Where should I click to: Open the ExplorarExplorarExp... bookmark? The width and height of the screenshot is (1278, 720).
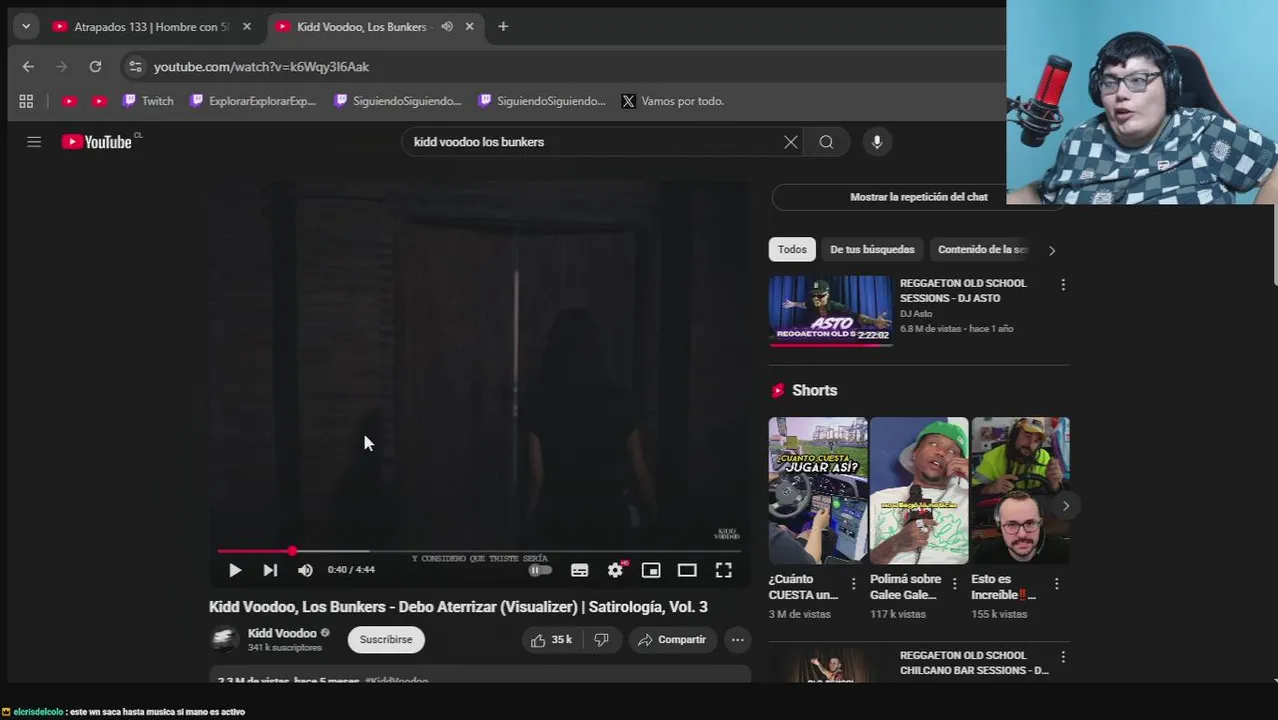253,101
